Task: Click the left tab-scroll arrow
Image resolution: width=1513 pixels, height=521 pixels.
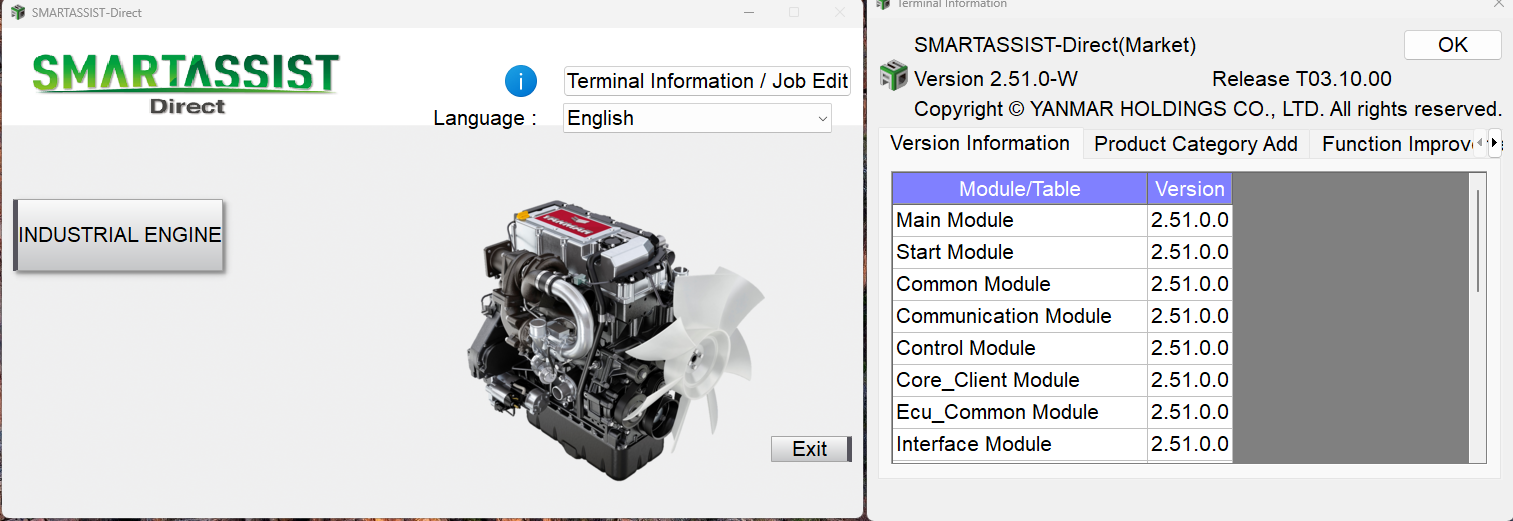Action: click(x=1481, y=143)
